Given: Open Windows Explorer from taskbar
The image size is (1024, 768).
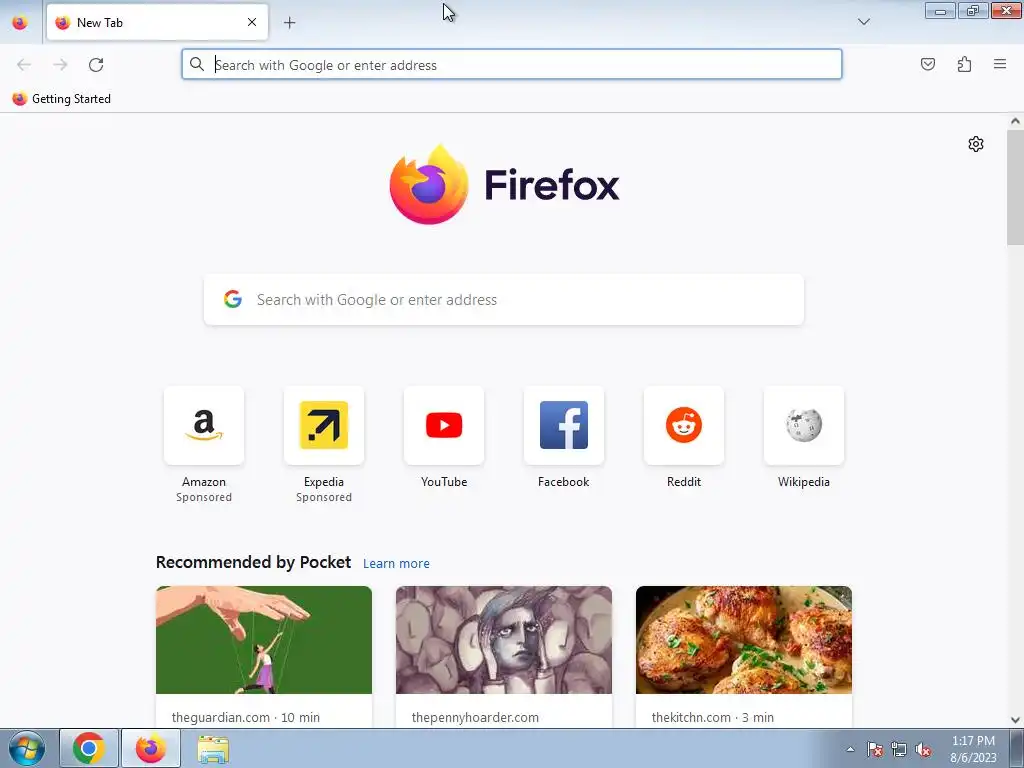Looking at the screenshot, I should pyautogui.click(x=213, y=749).
